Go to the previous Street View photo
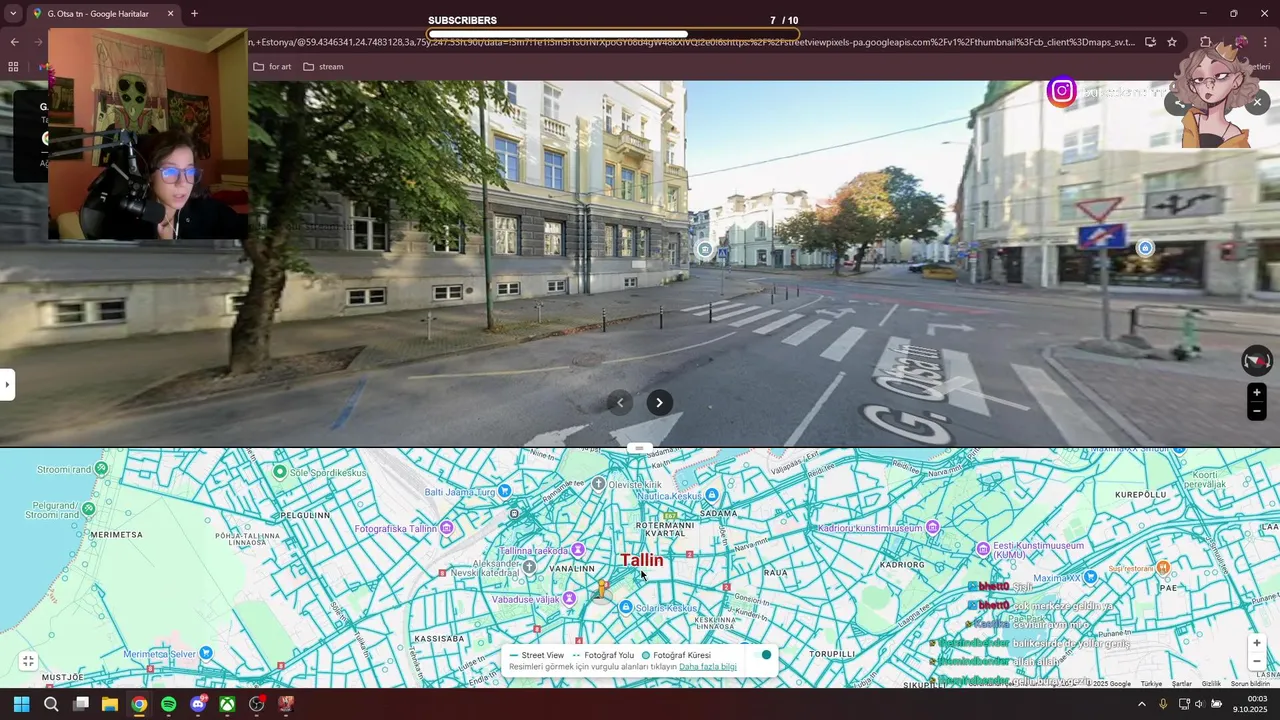 (620, 403)
